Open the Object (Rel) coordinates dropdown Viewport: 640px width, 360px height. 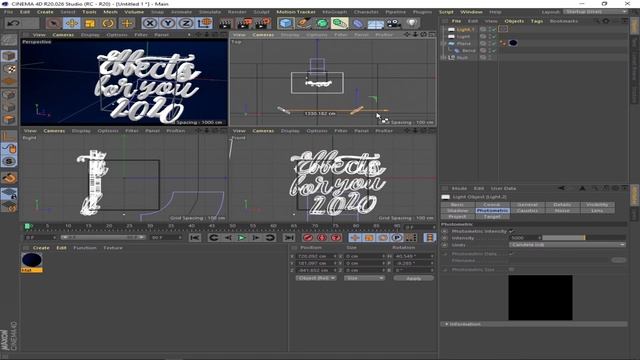pyautogui.click(x=316, y=278)
